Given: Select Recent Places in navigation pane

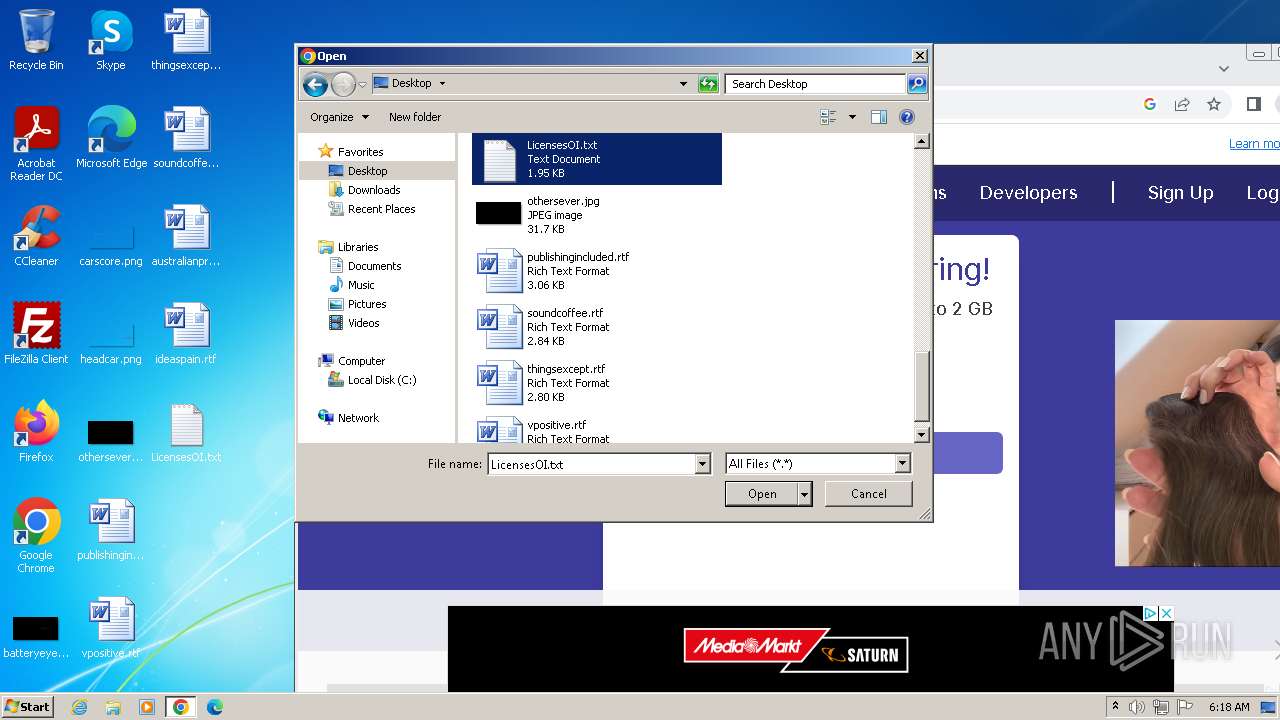Looking at the screenshot, I should [381, 209].
